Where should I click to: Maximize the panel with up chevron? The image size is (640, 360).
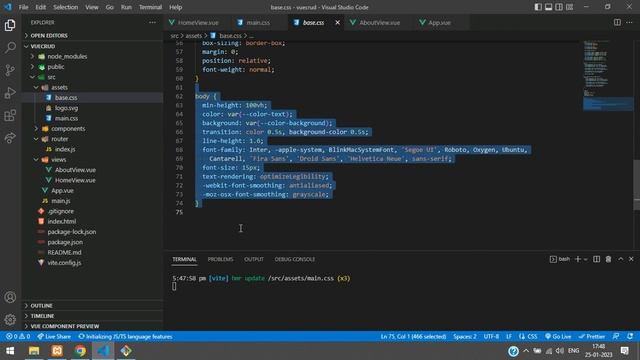point(620,259)
